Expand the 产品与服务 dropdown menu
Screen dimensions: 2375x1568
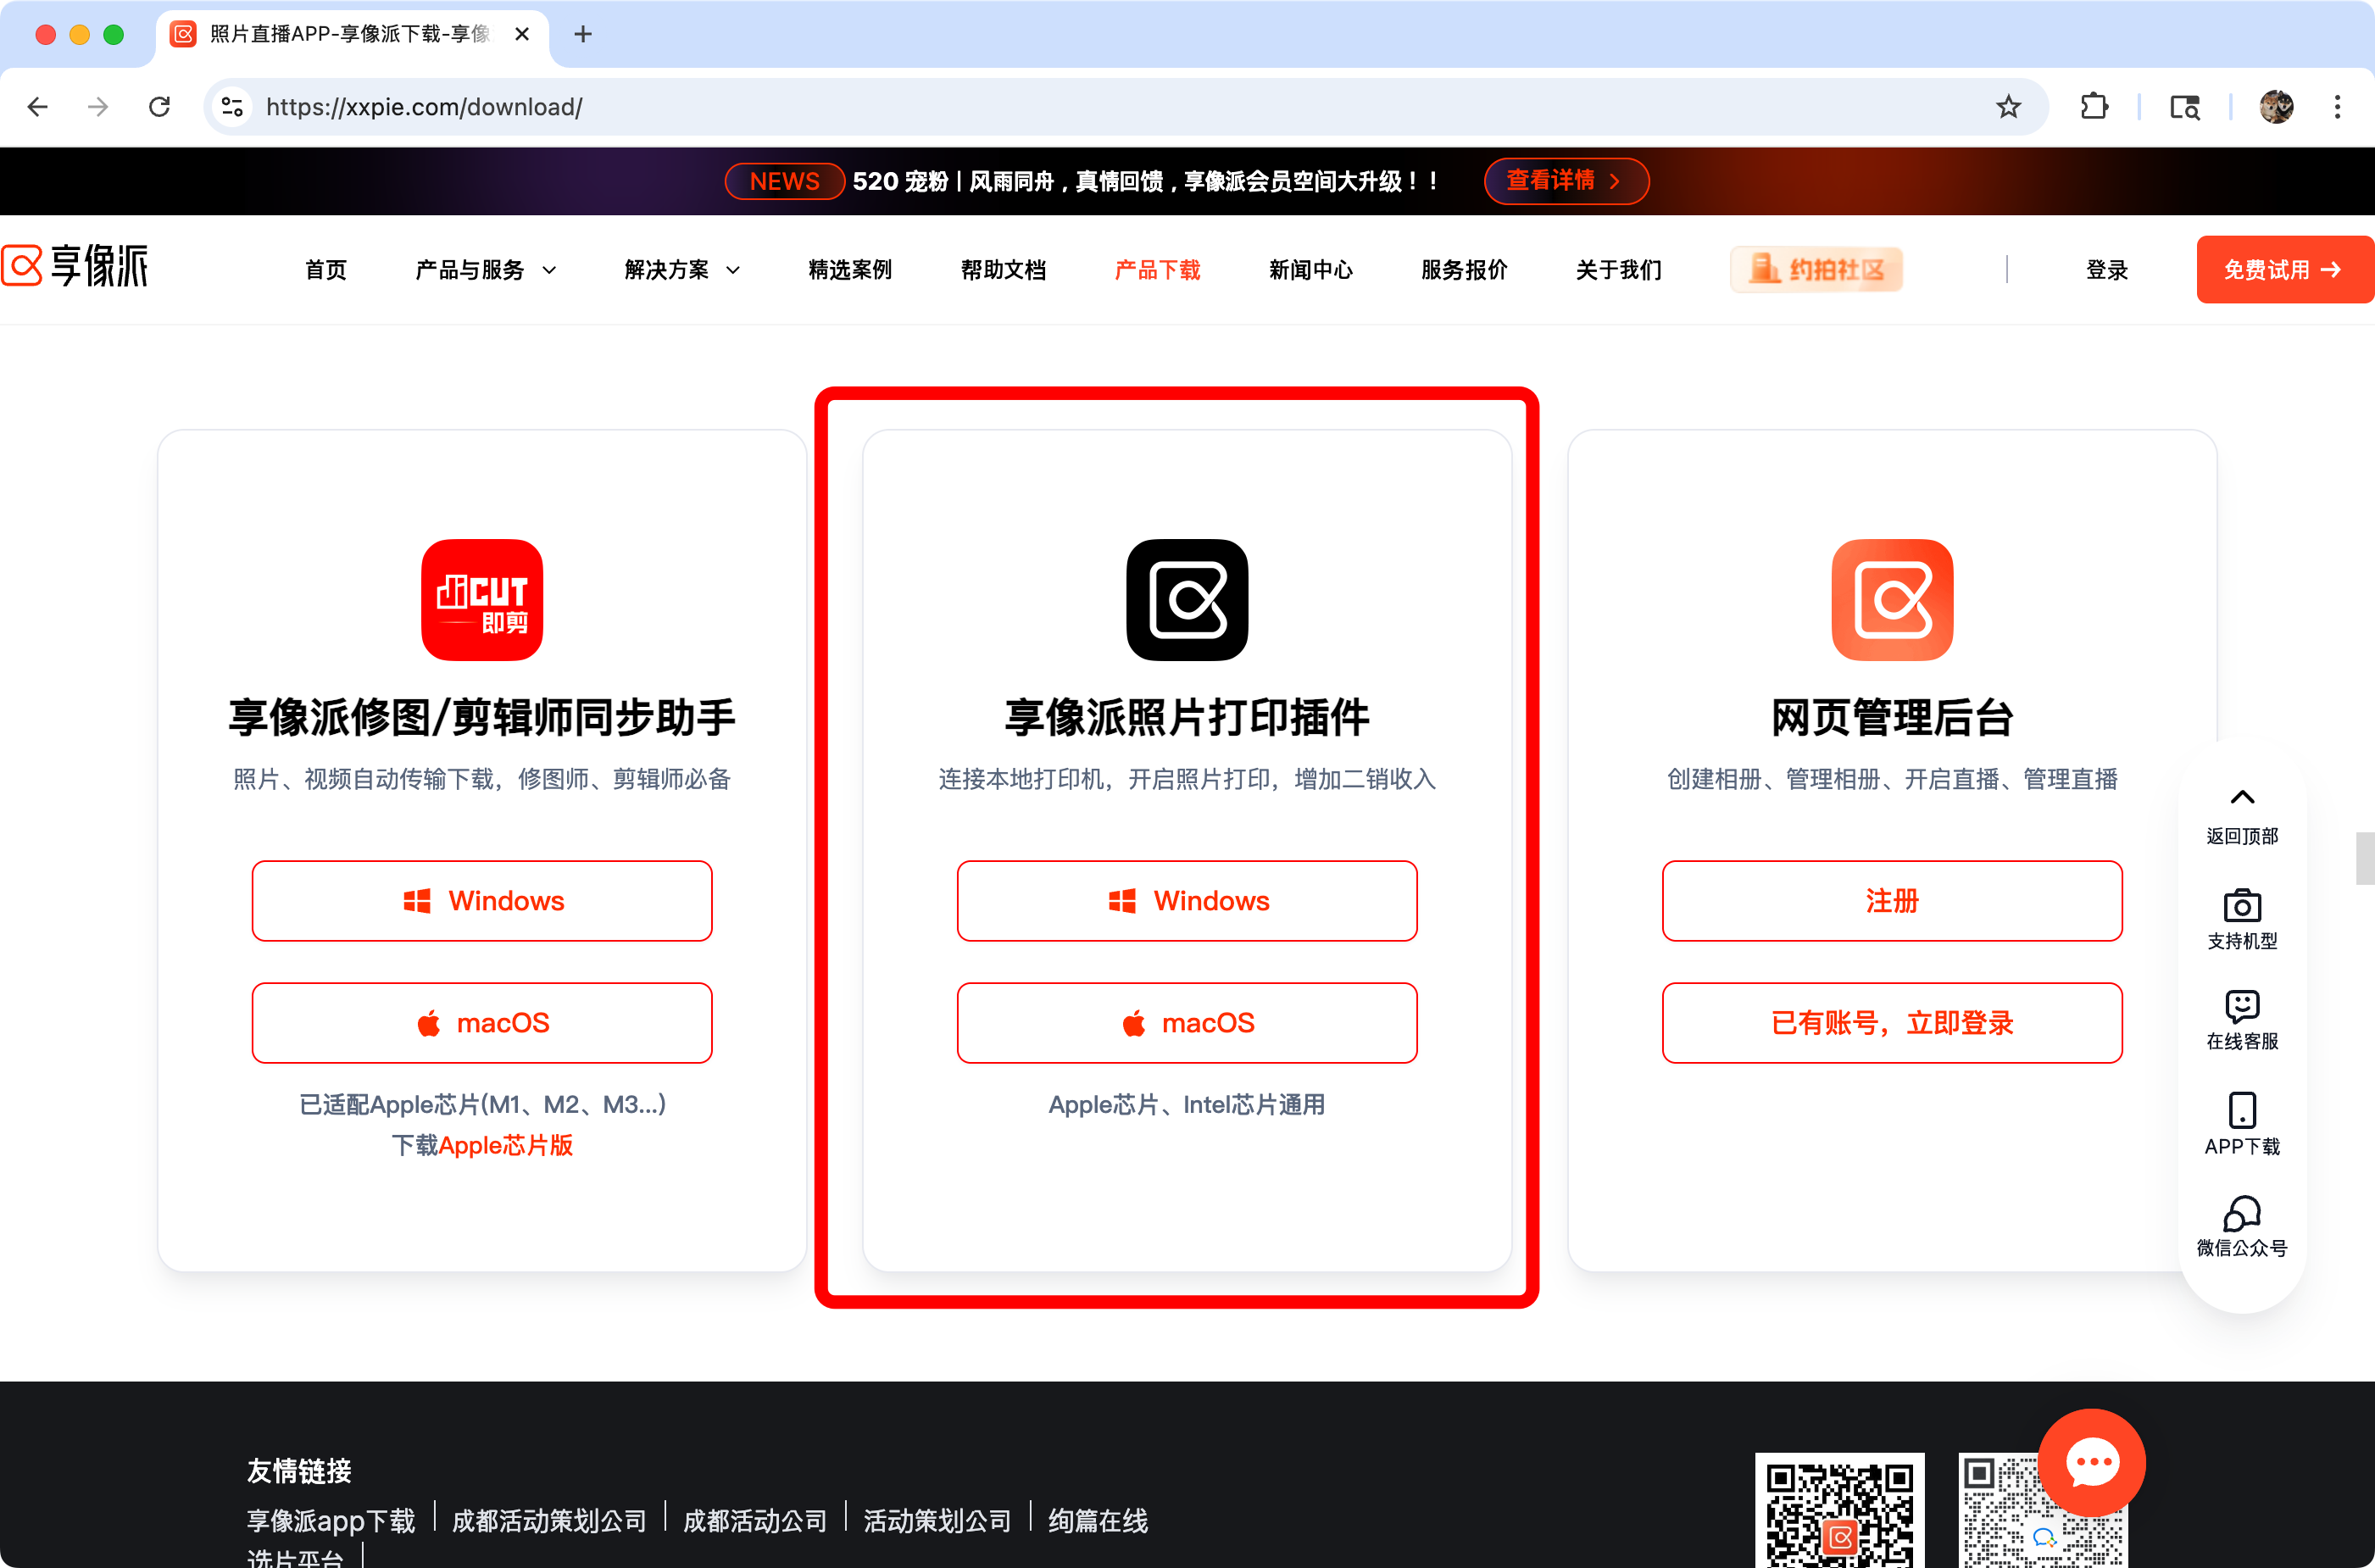click(x=486, y=270)
